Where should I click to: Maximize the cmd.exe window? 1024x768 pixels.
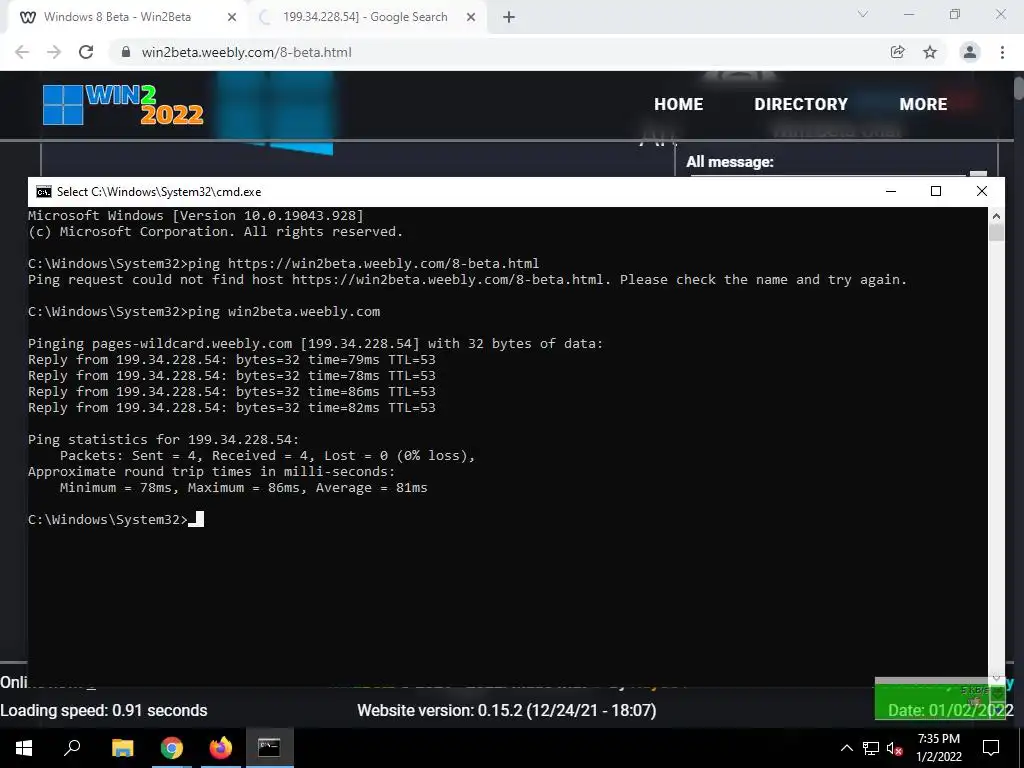point(936,191)
